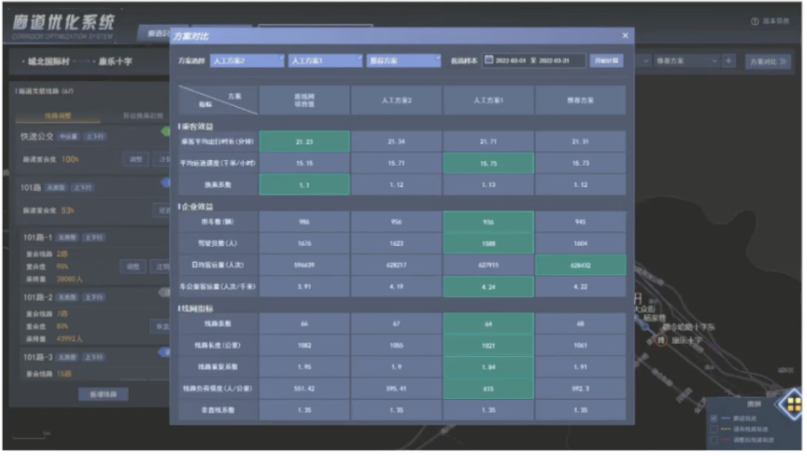Click the 新增线路 button

click(x=103, y=394)
